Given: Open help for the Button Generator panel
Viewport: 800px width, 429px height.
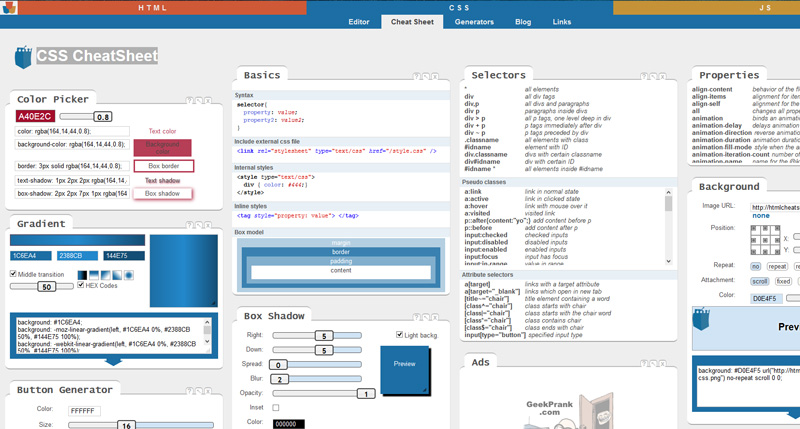Looking at the screenshot, I should (189, 391).
